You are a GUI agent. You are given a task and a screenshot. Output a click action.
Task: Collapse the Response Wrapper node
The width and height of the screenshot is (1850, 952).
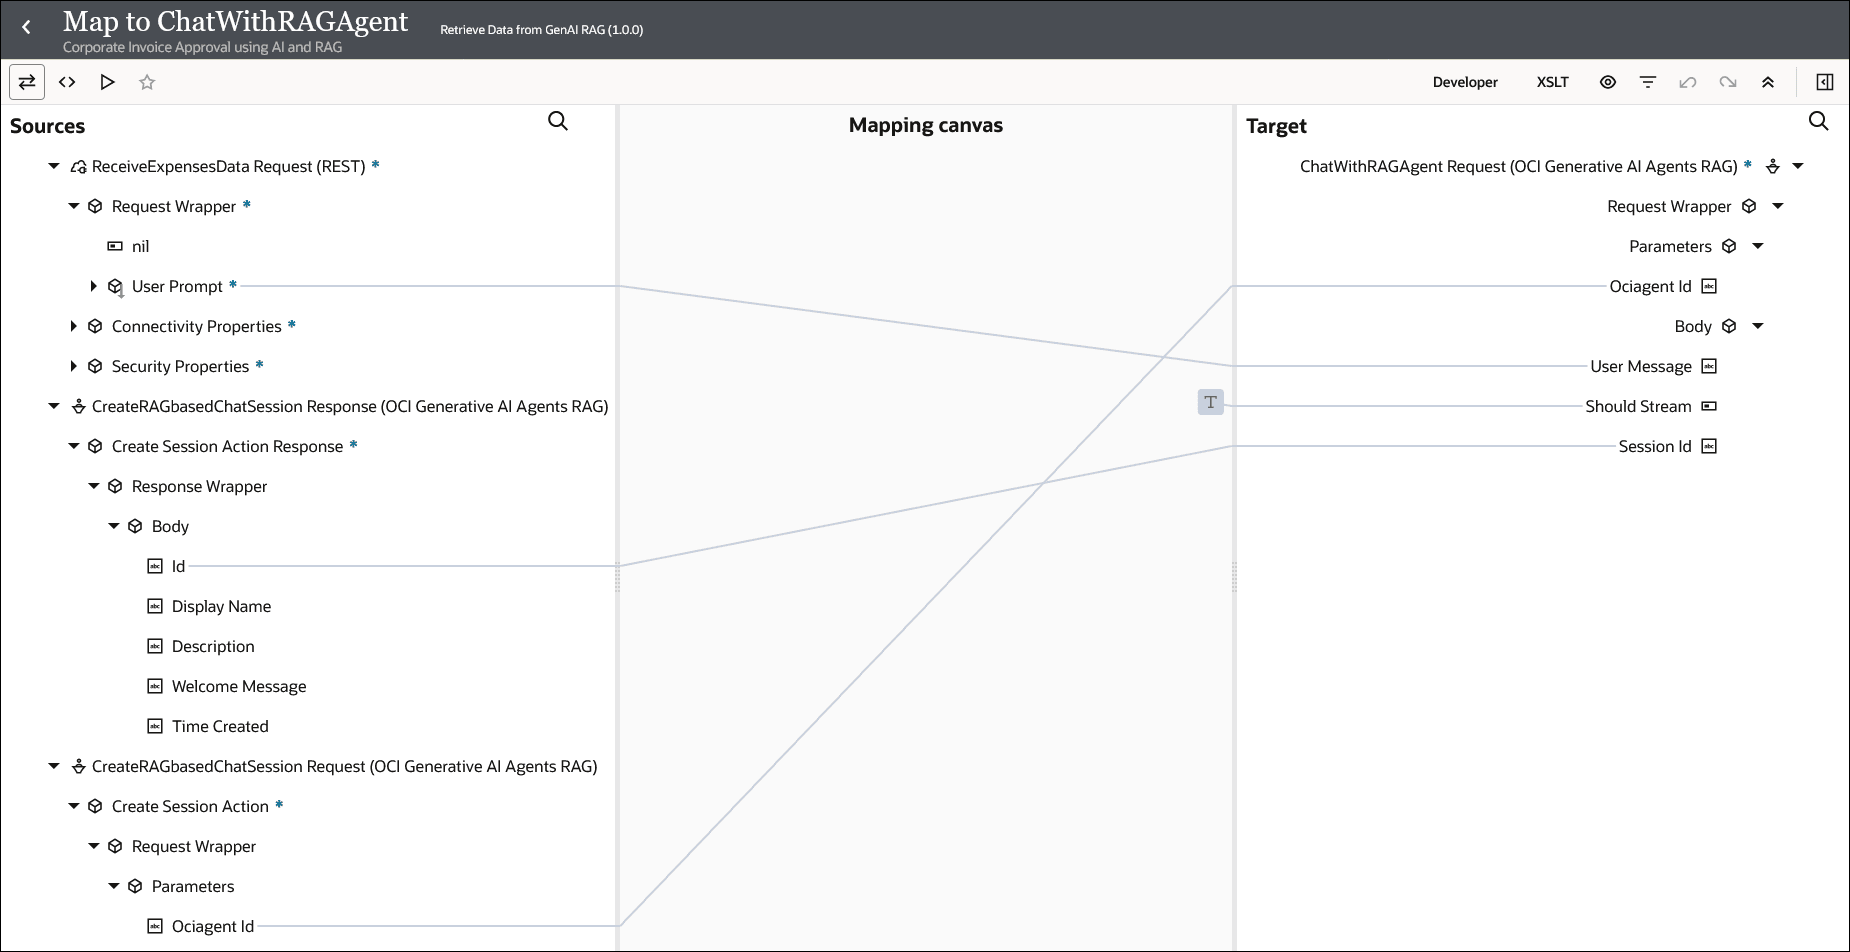(x=94, y=486)
